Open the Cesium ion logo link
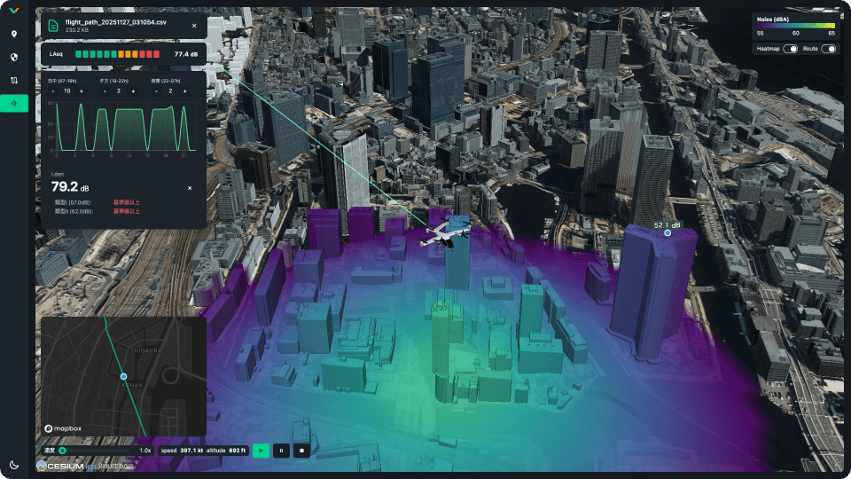This screenshot has width=851, height=479. coord(67,466)
